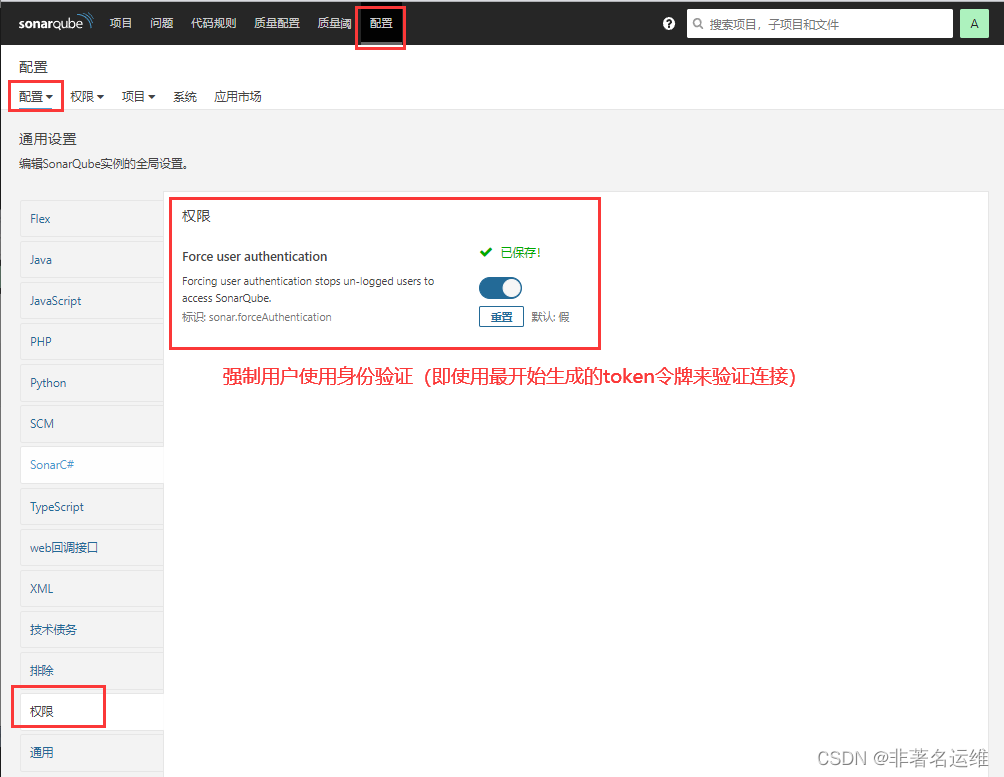Click the 重置 reset button
The width and height of the screenshot is (1004, 777).
[x=501, y=316]
